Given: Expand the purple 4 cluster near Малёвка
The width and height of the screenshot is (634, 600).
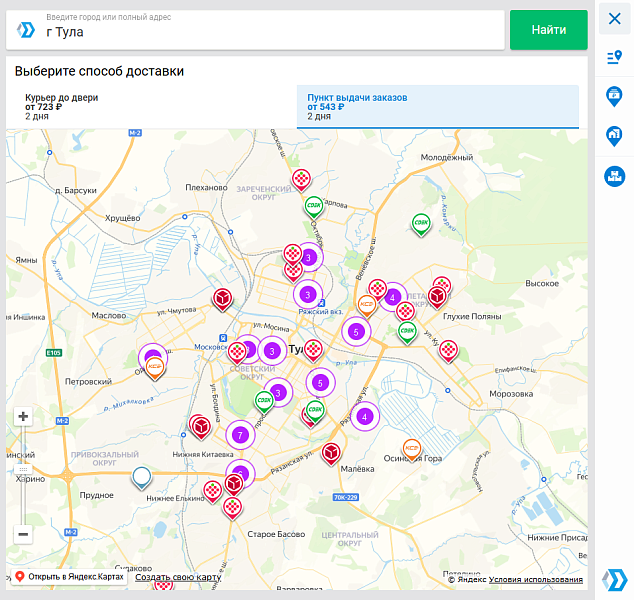Looking at the screenshot, I should click(x=364, y=416).
